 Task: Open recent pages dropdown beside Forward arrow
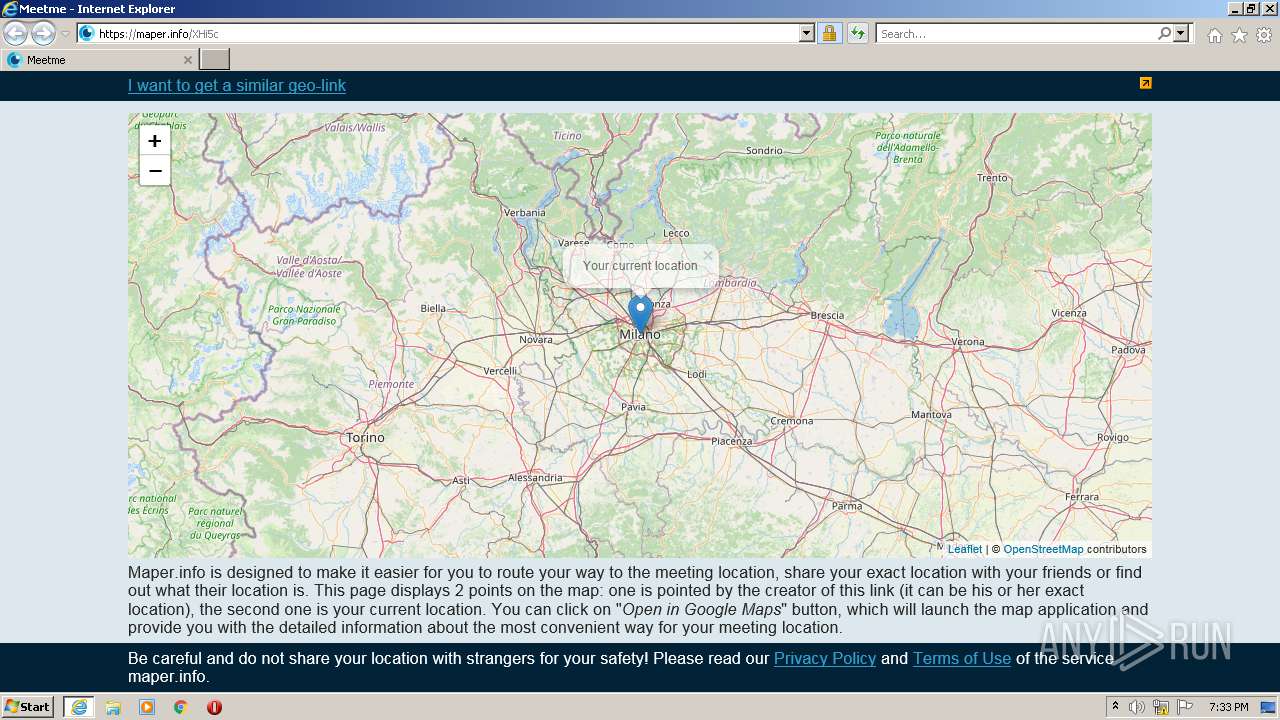(x=66, y=34)
